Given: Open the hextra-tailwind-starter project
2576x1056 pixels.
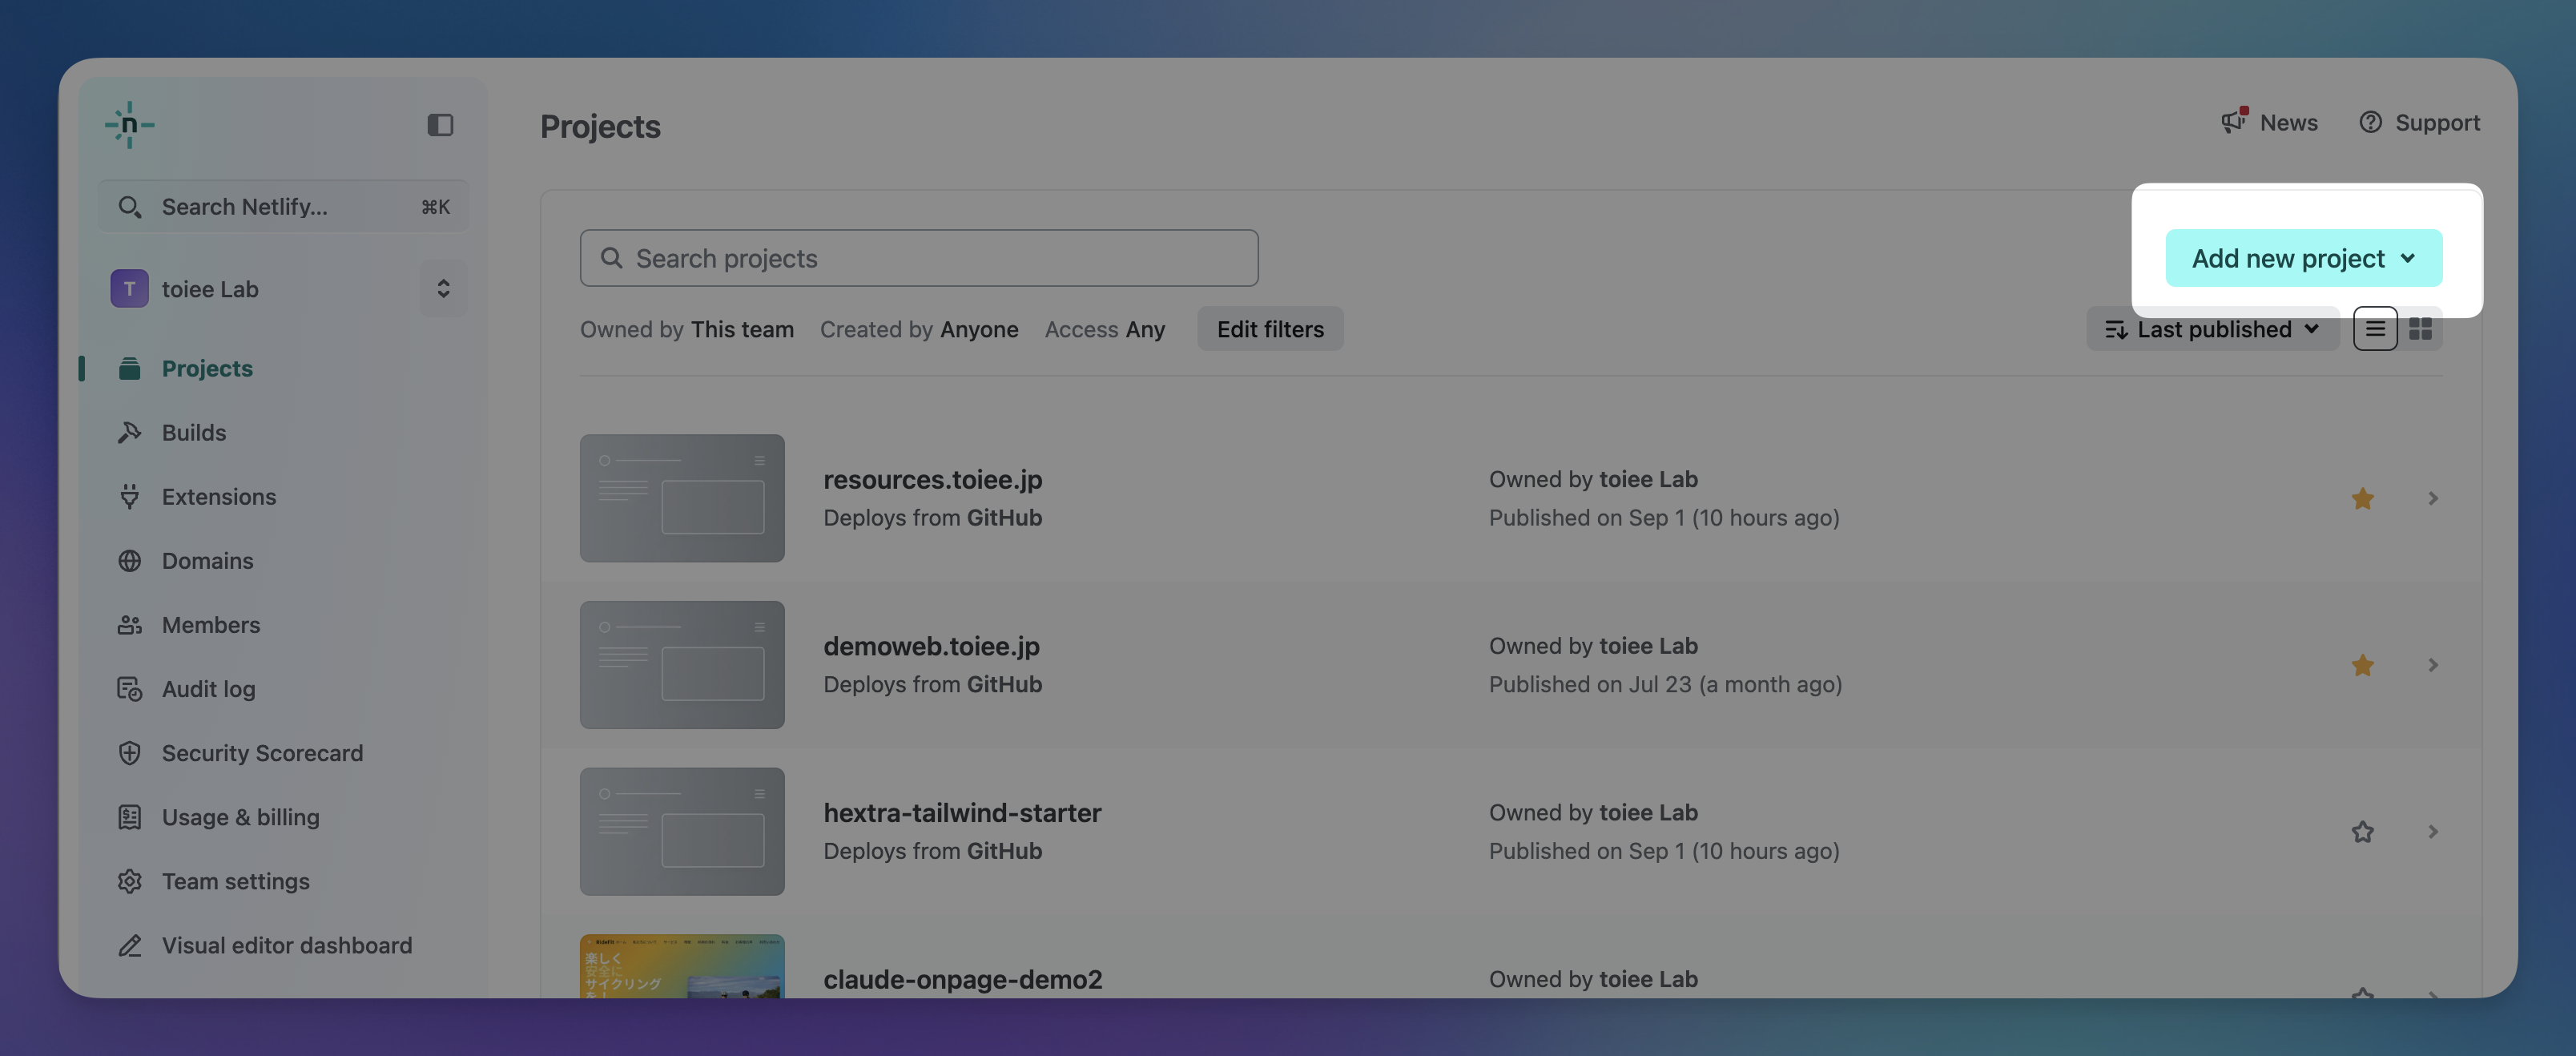Looking at the screenshot, I should tap(962, 812).
